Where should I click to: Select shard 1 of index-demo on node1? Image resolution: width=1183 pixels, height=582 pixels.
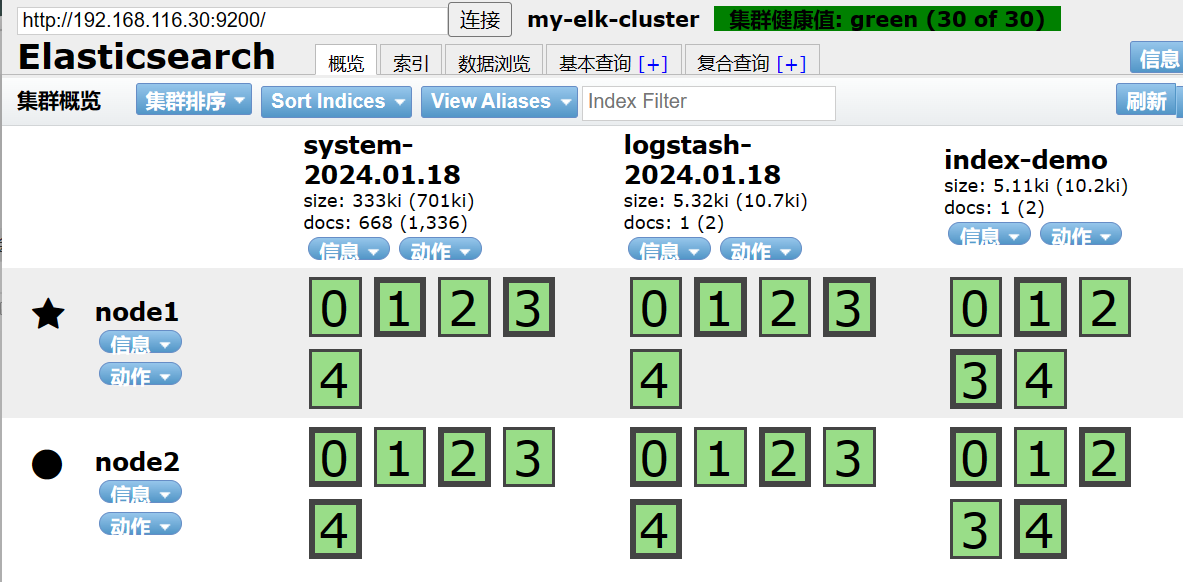click(1040, 307)
